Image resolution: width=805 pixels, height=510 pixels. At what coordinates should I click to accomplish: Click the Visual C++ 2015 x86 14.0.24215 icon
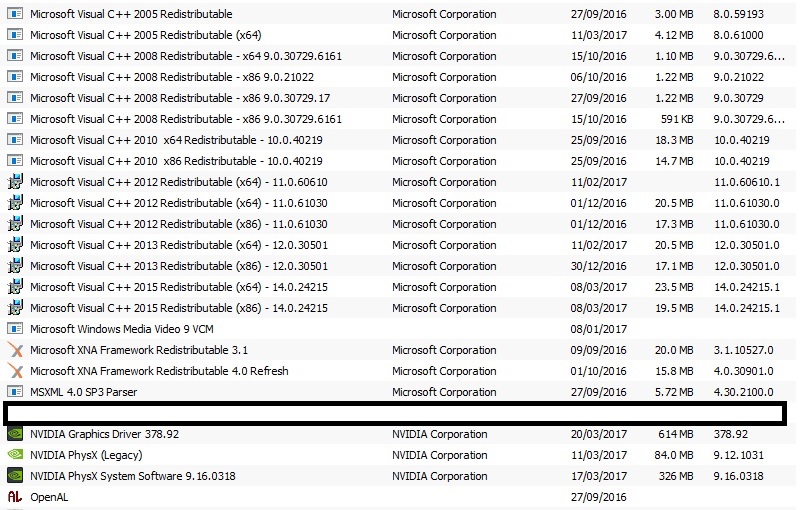point(15,308)
